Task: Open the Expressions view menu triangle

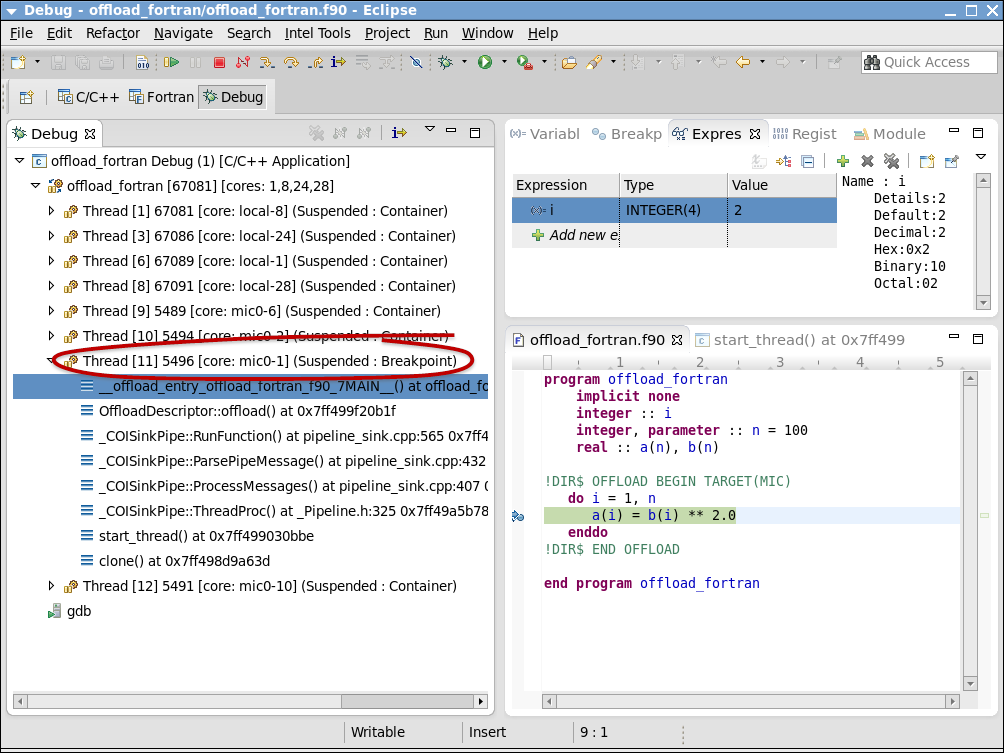Action: click(x=980, y=156)
